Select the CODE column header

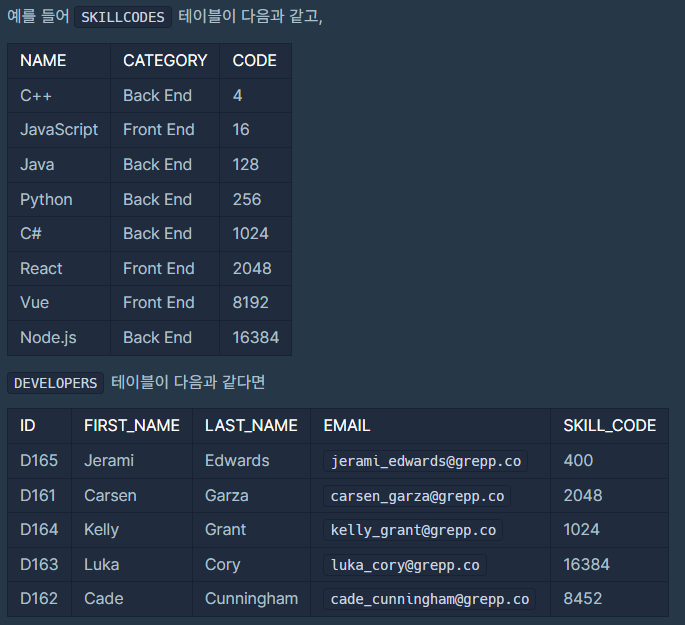point(255,60)
